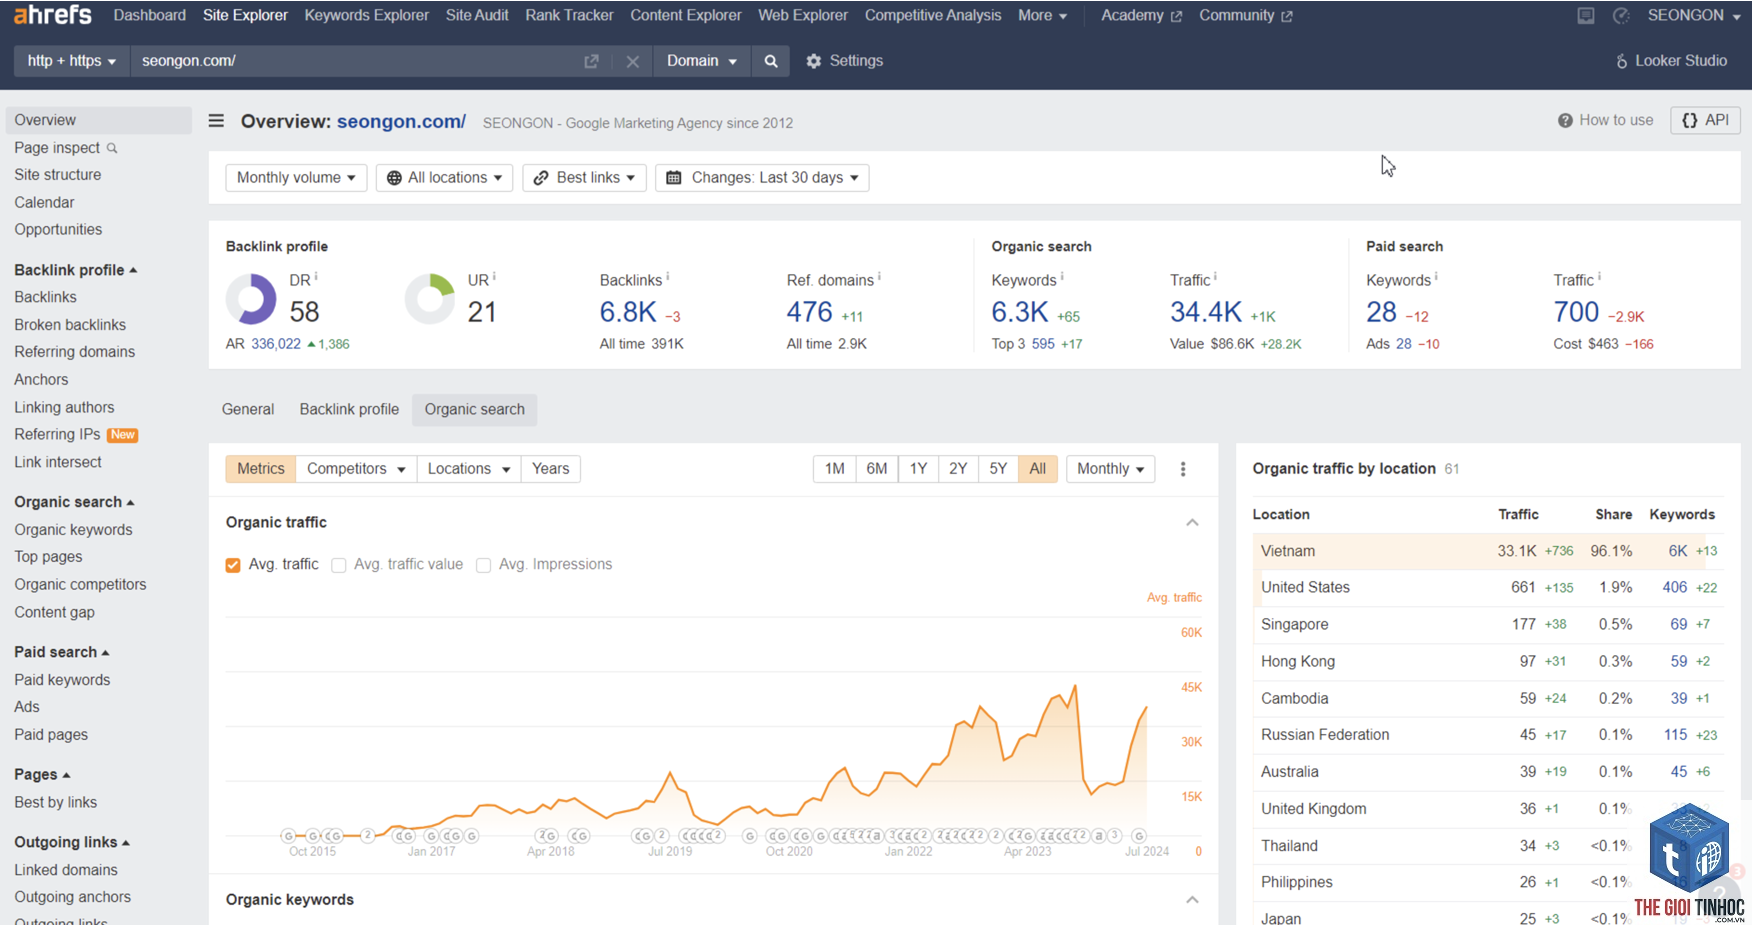Toggle hamburger sidebar menu icon
Viewport: 1752px width, 925px height.
tap(216, 121)
